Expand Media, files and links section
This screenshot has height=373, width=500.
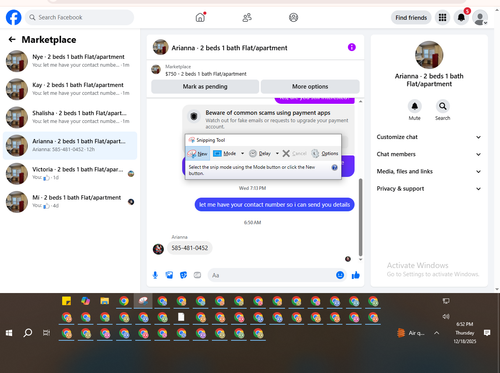tap(429, 171)
